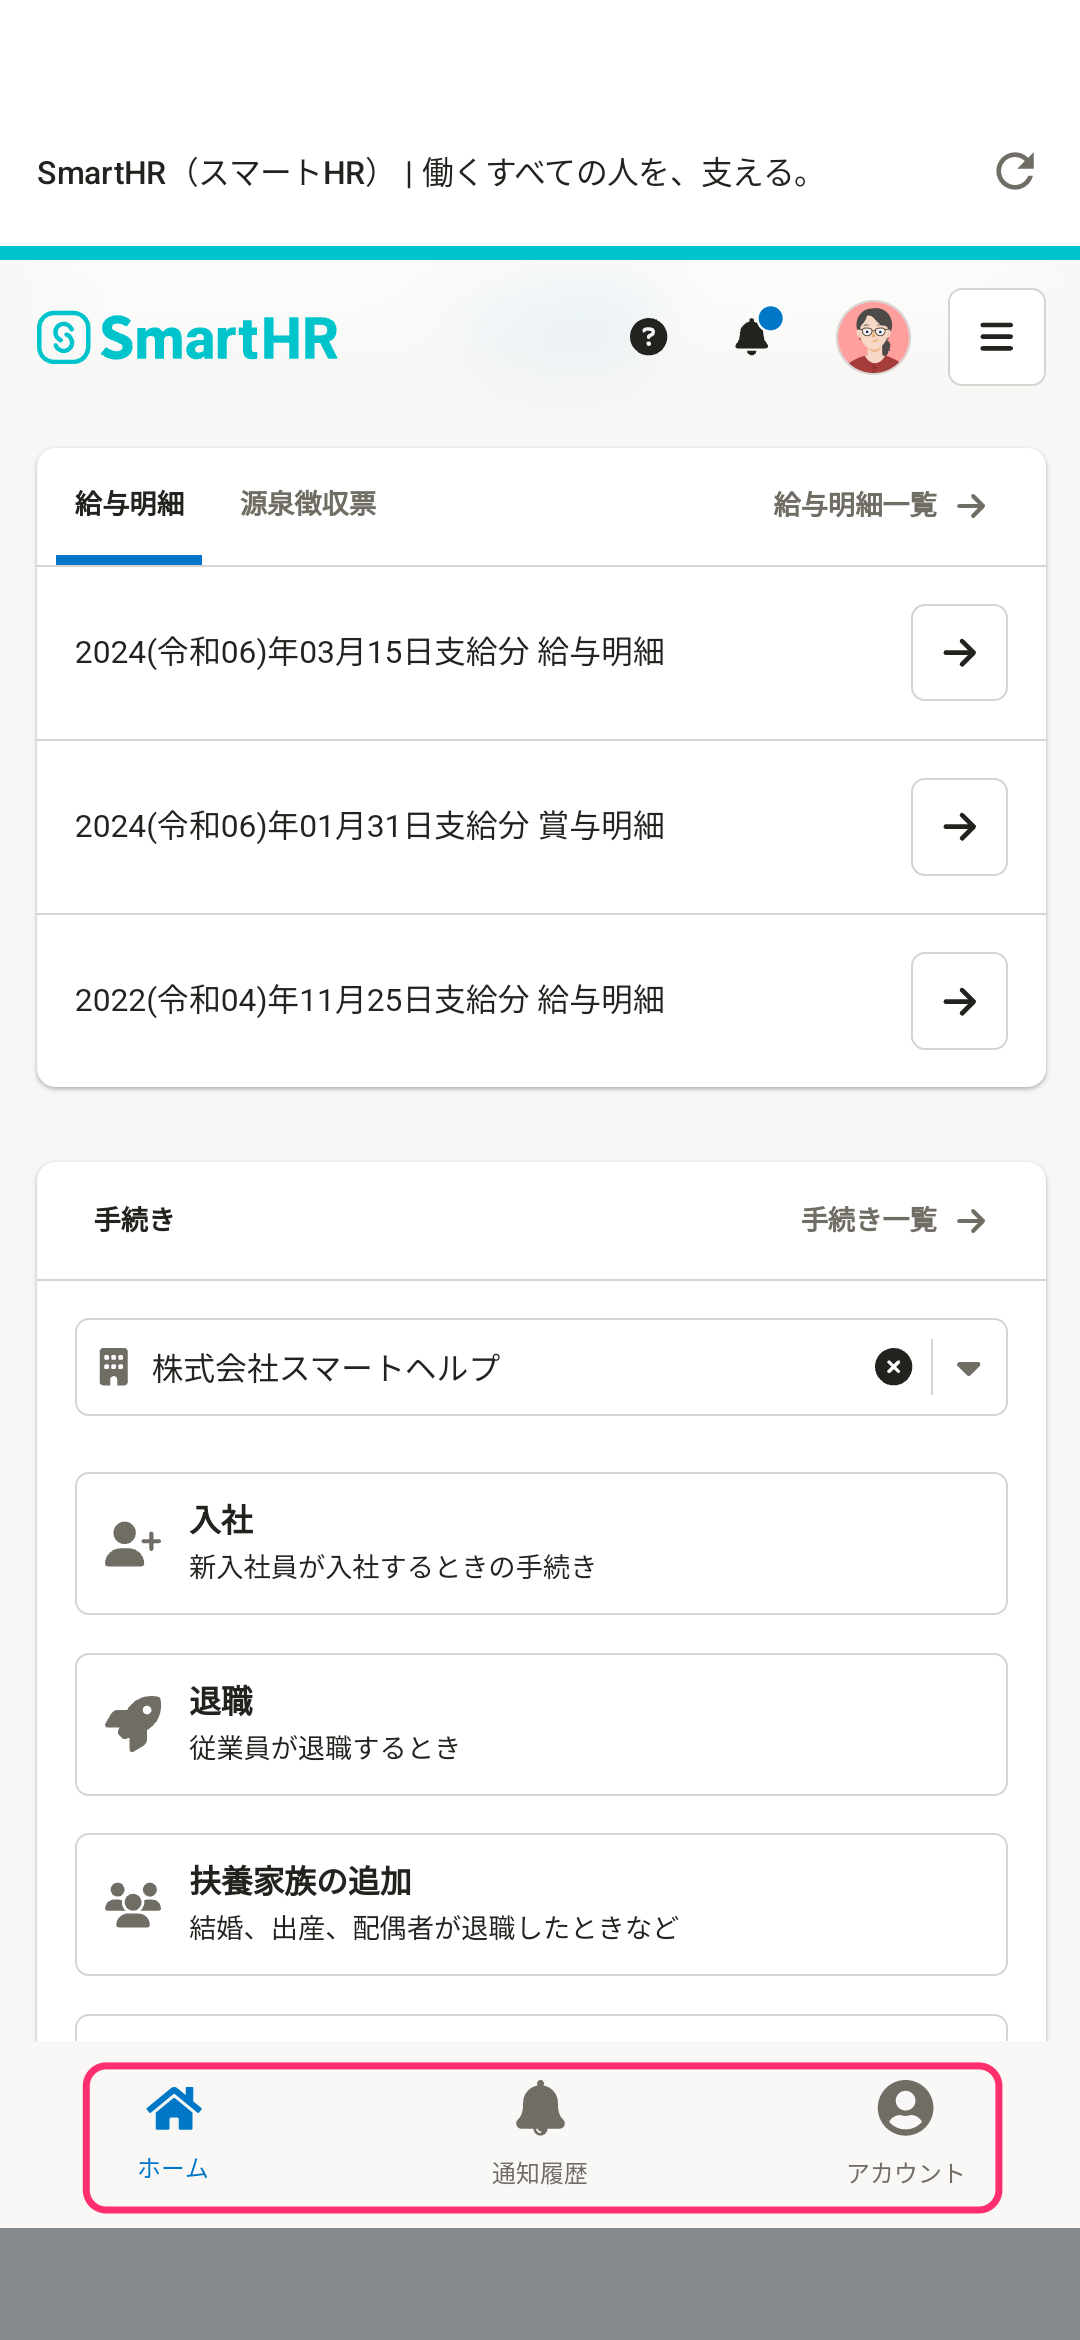This screenshot has height=2340, width=1080.
Task: Open the hamburger menu button
Action: point(997,337)
